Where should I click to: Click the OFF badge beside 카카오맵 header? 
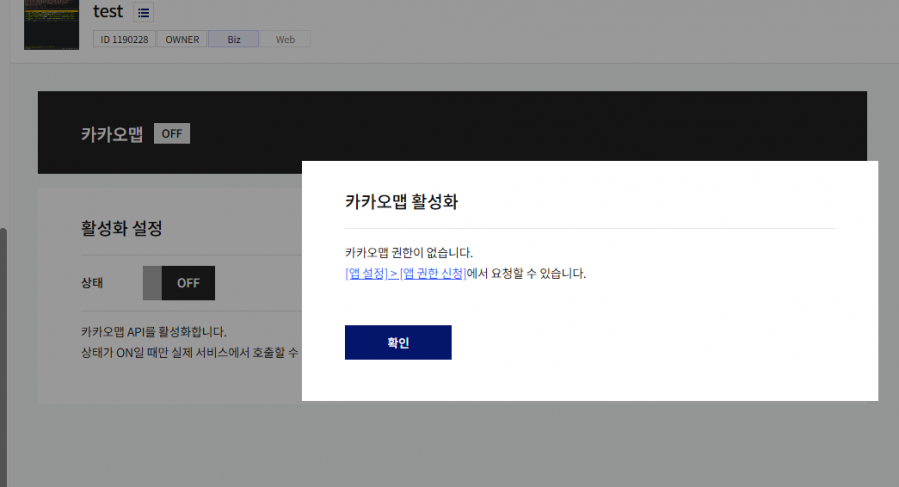tap(172, 134)
